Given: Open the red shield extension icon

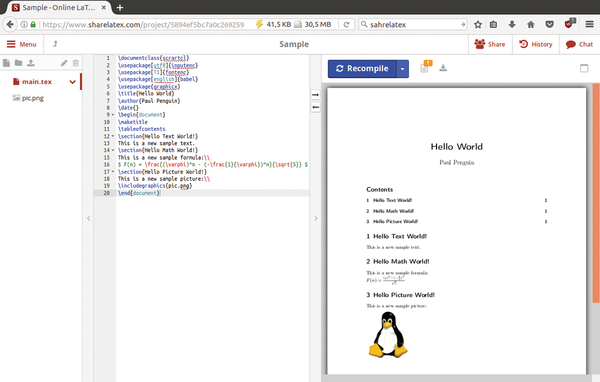Looking at the screenshot, I should 569,24.
